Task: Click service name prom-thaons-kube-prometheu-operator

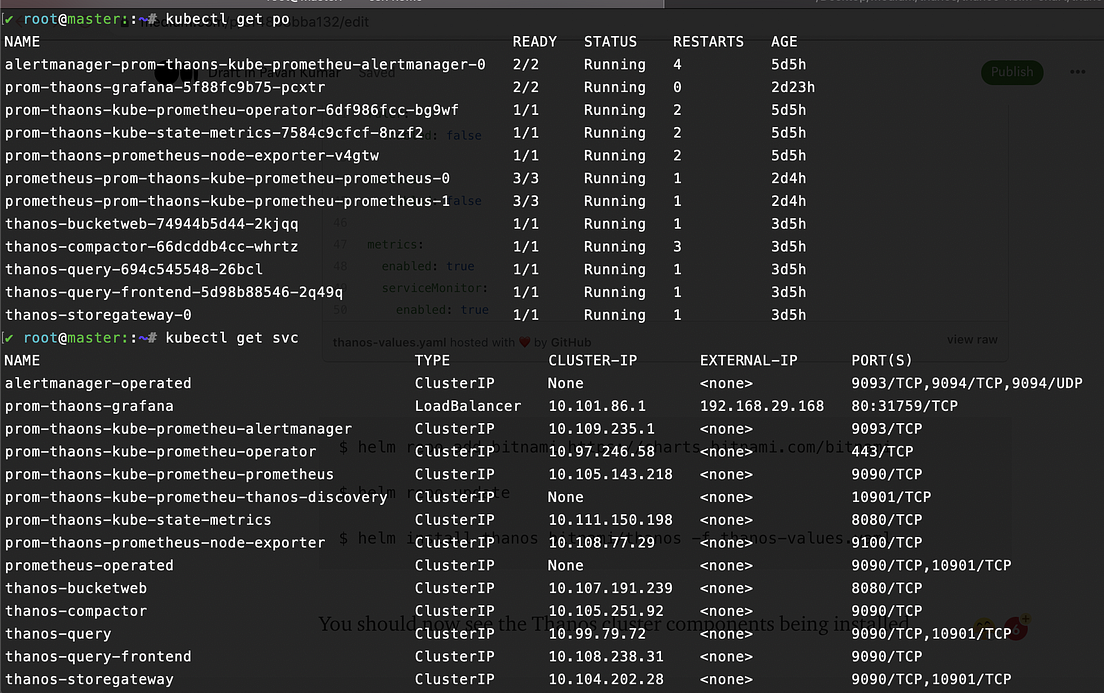Action: pyautogui.click(x=161, y=451)
